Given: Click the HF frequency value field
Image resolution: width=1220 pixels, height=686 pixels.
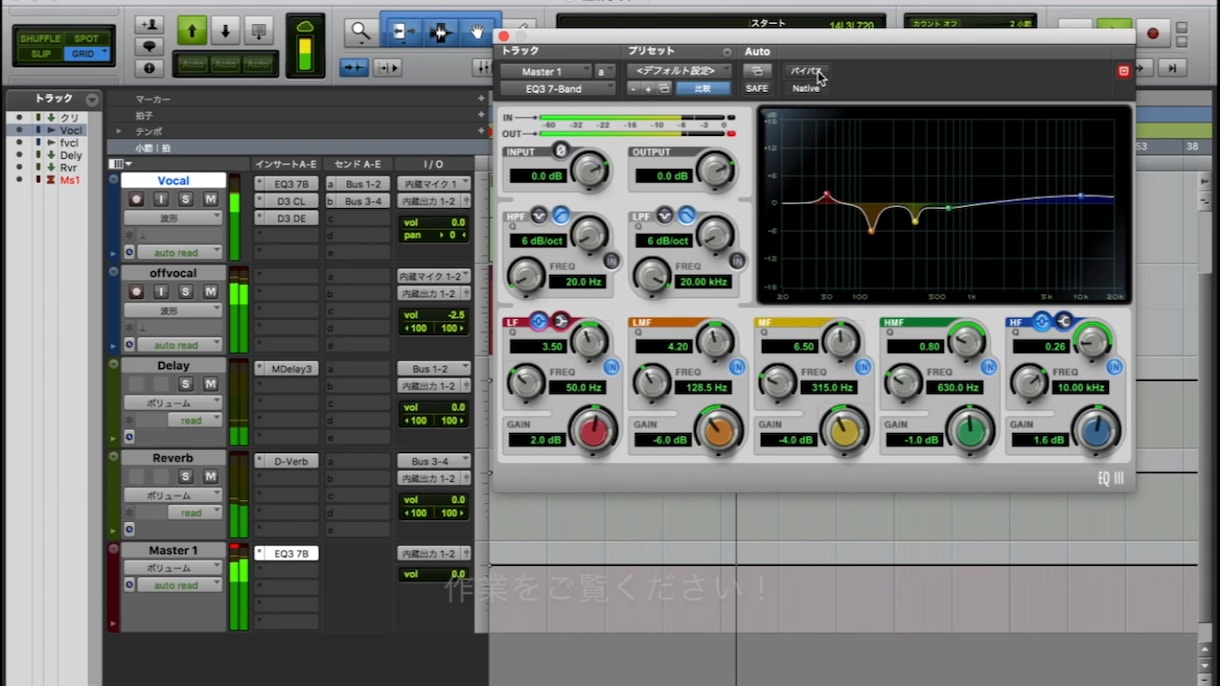Looking at the screenshot, I should [1082, 387].
